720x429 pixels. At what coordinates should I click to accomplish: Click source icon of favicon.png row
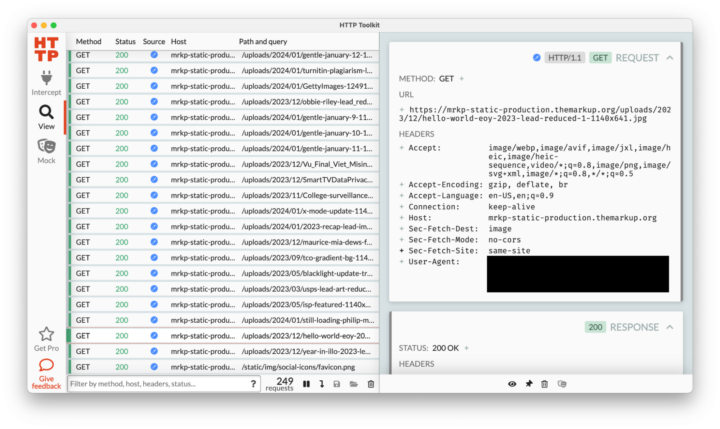pos(154,367)
